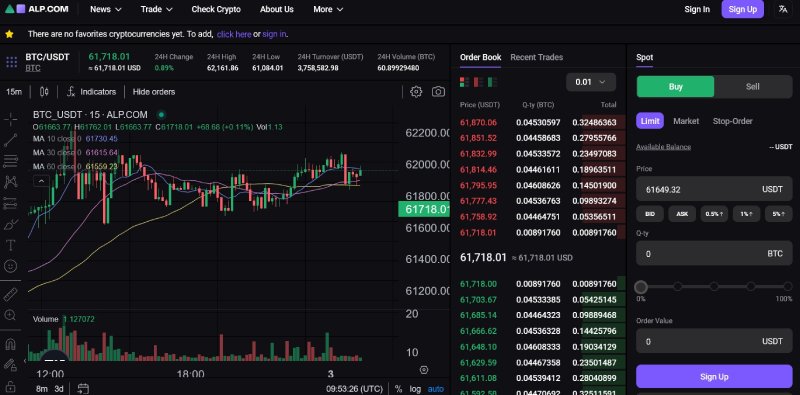This screenshot has height=395, width=800.
Task: Take chart snapshot with camera icon
Action: tap(438, 92)
